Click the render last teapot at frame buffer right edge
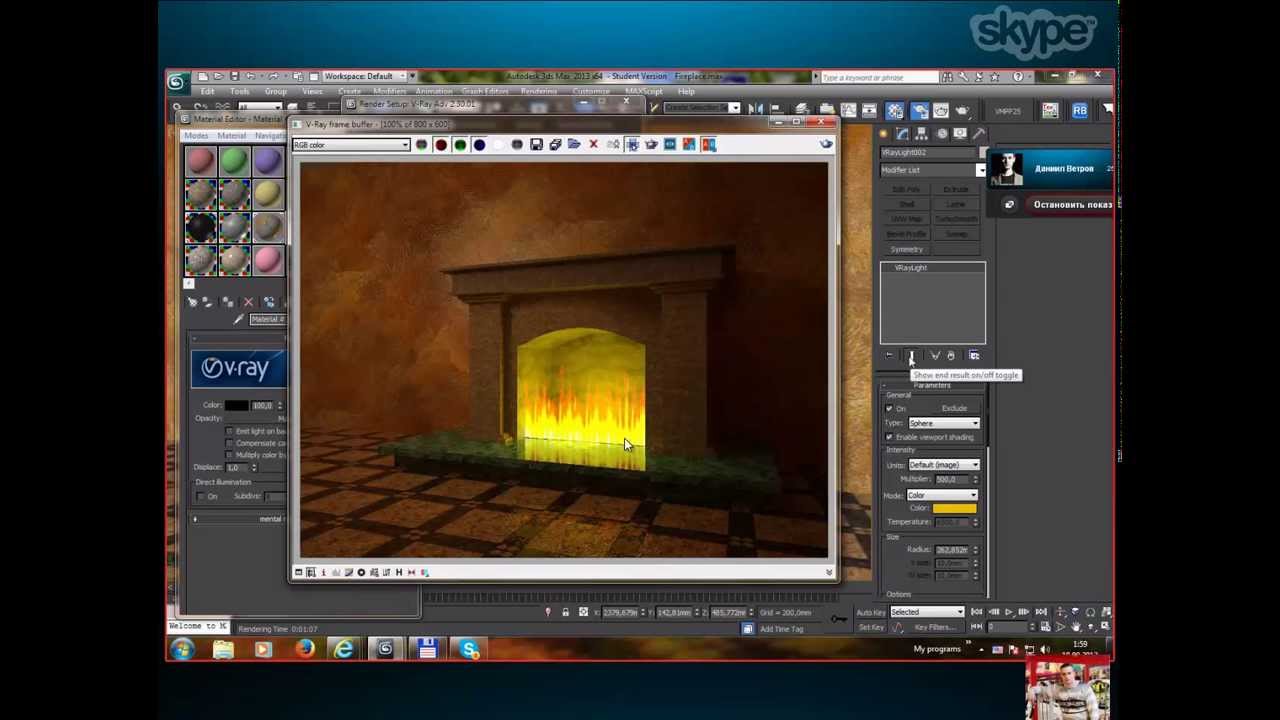The image size is (1280, 720). (x=826, y=145)
